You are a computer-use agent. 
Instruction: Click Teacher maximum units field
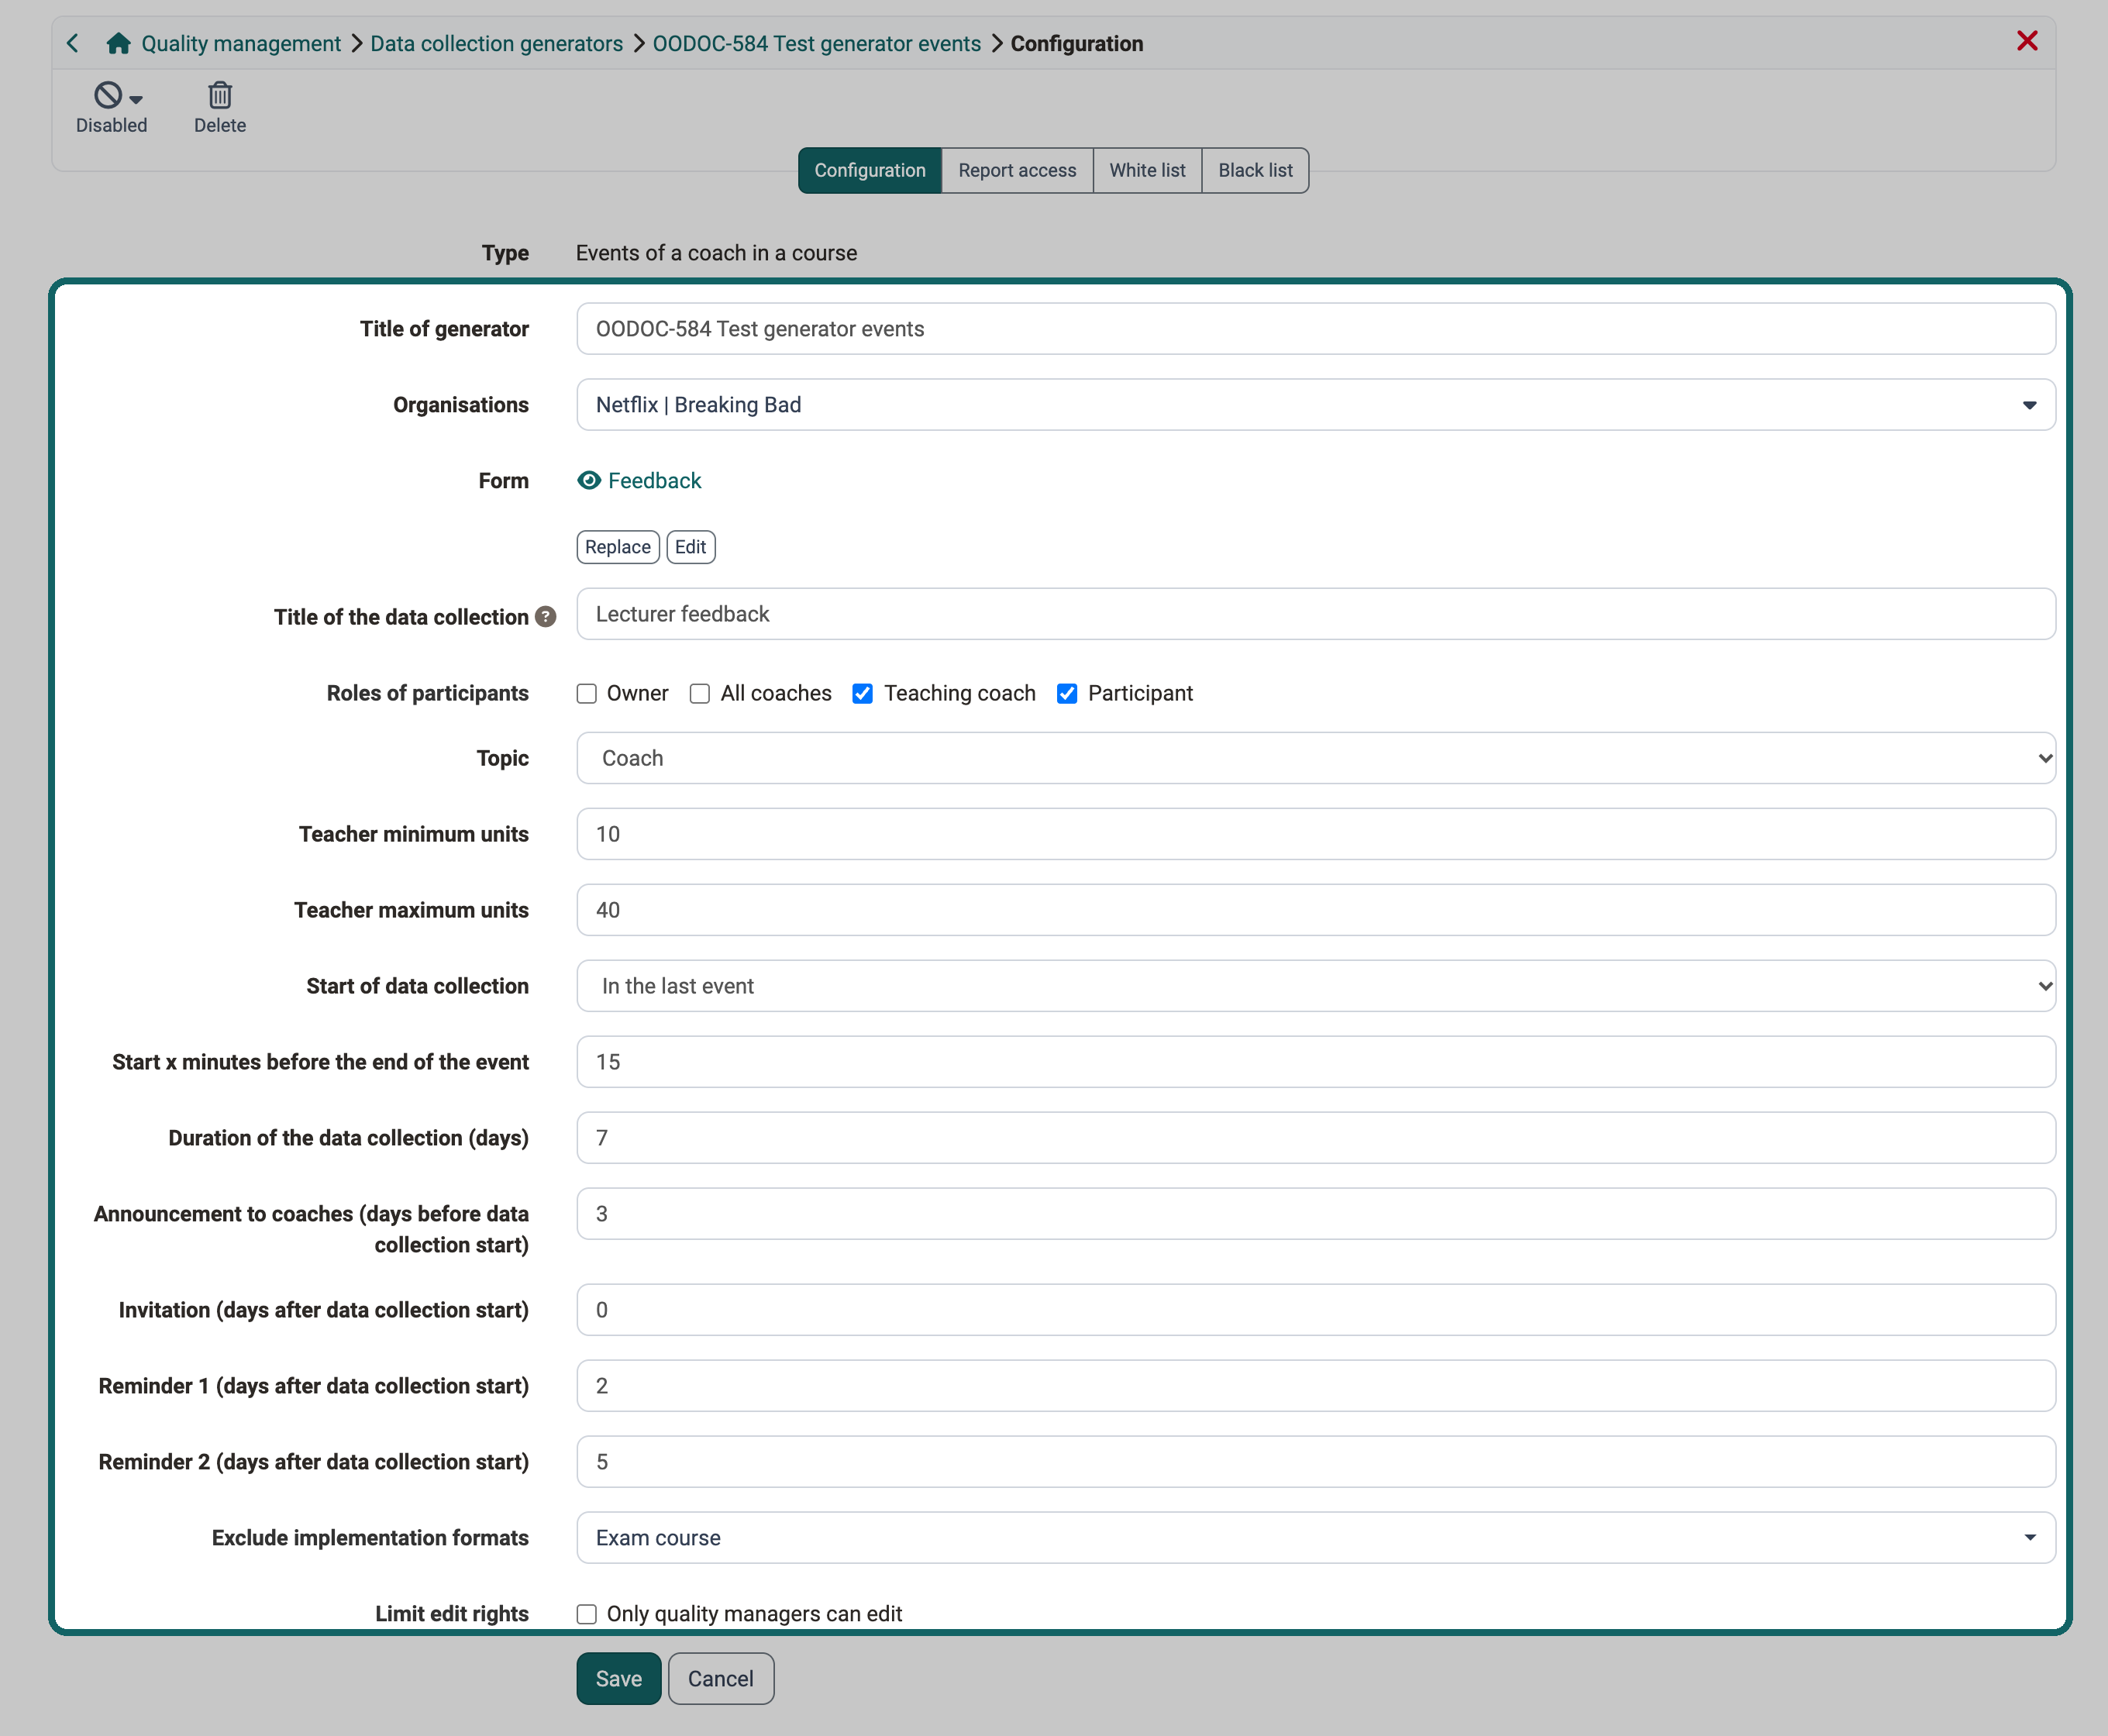pyautogui.click(x=1316, y=910)
